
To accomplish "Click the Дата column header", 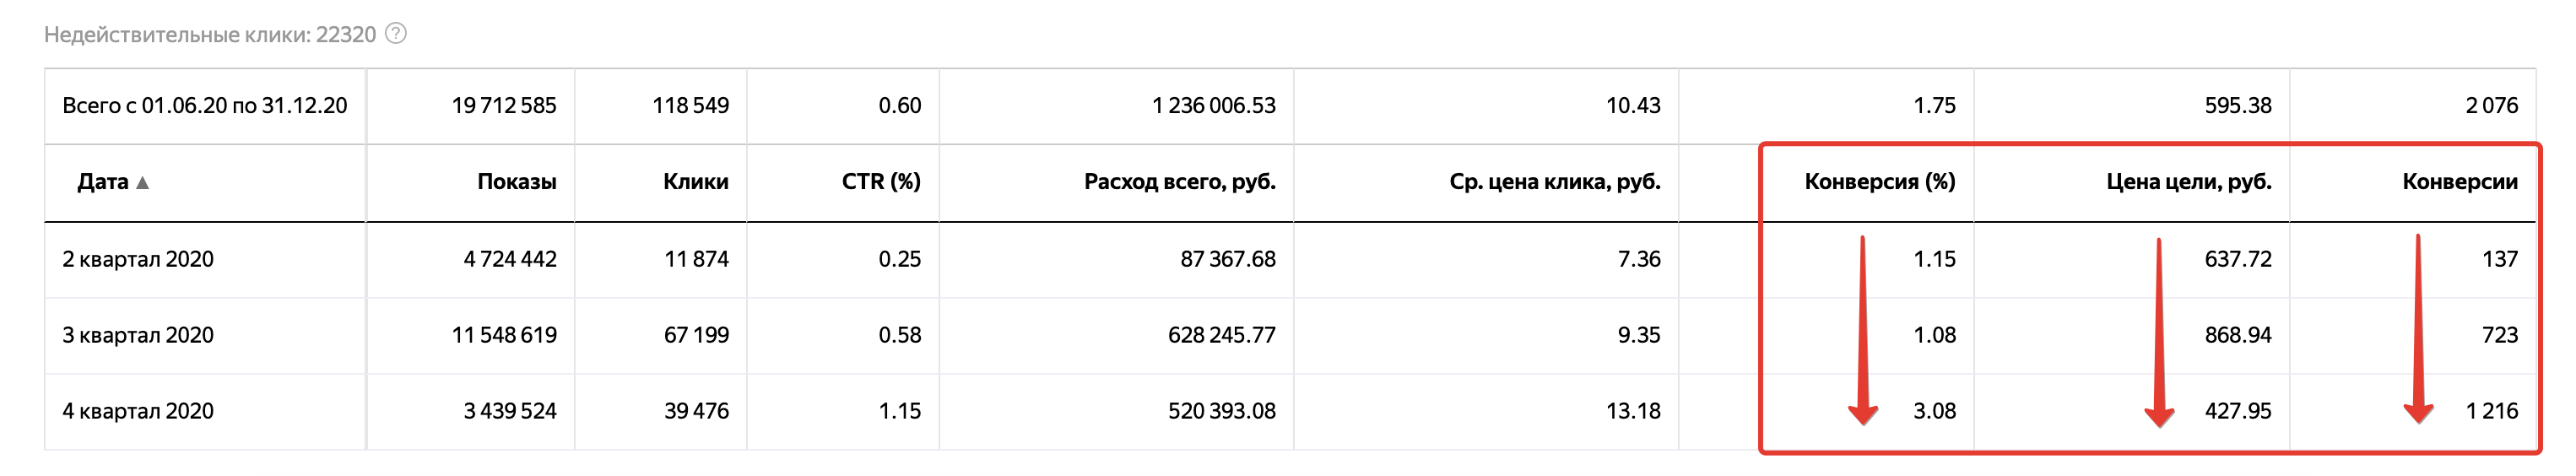I will point(103,182).
